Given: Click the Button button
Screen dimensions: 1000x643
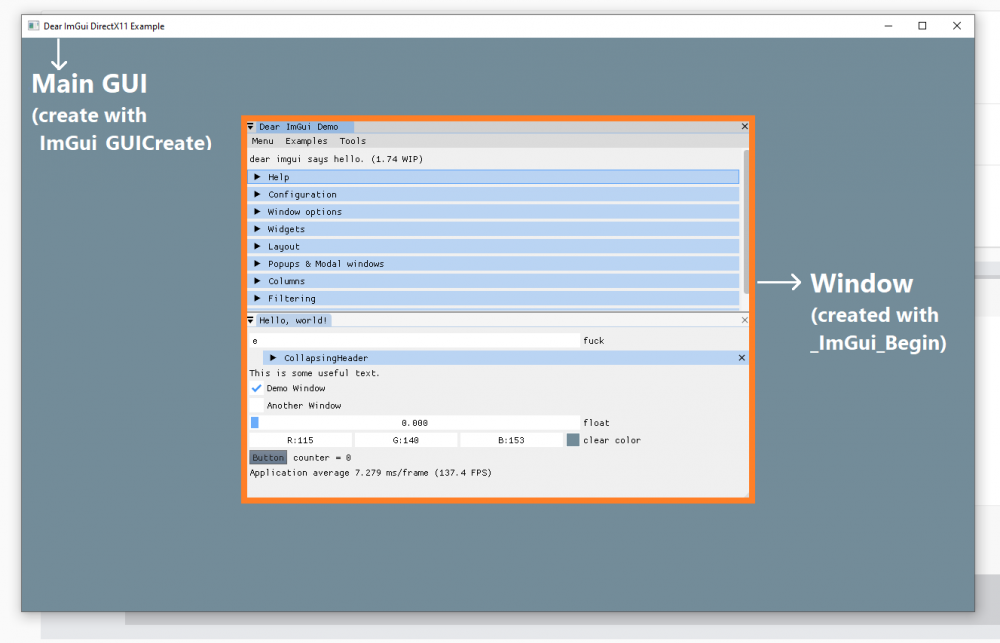Looking at the screenshot, I should tap(268, 457).
